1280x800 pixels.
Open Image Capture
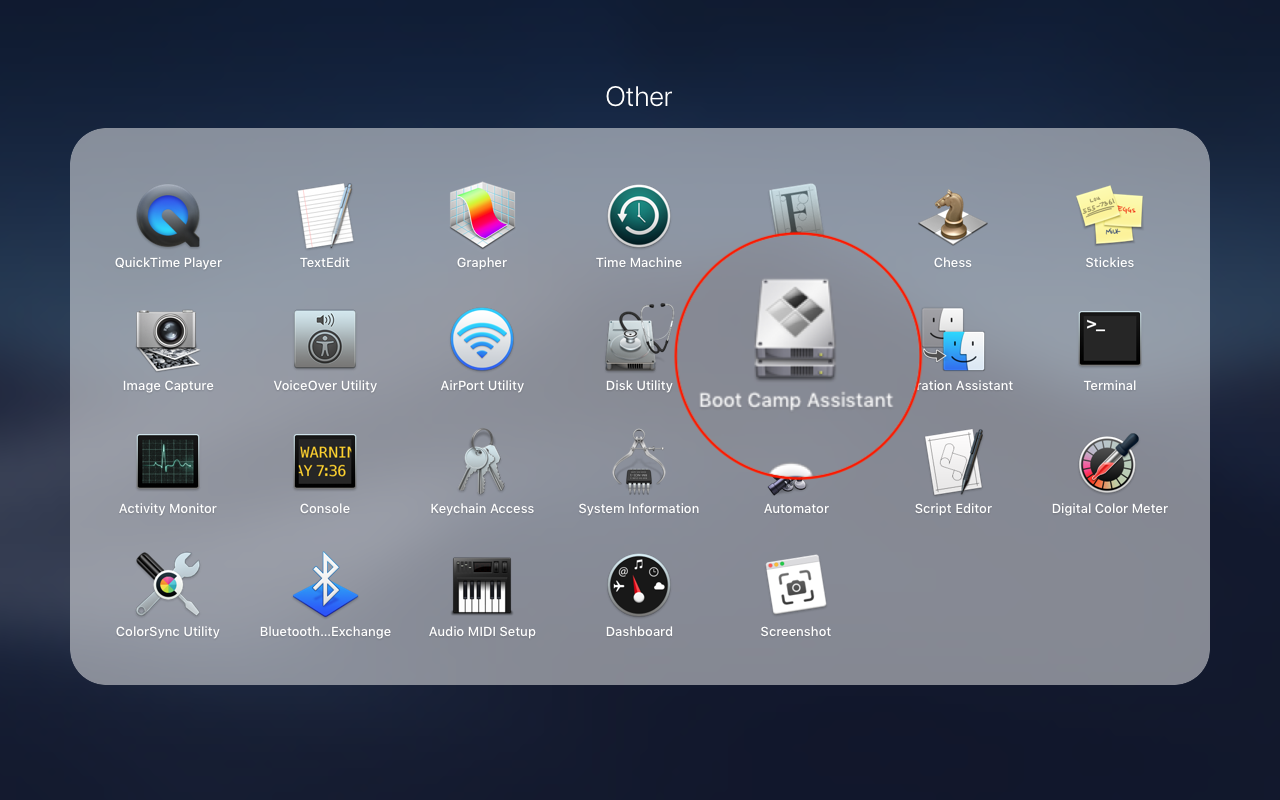(168, 339)
